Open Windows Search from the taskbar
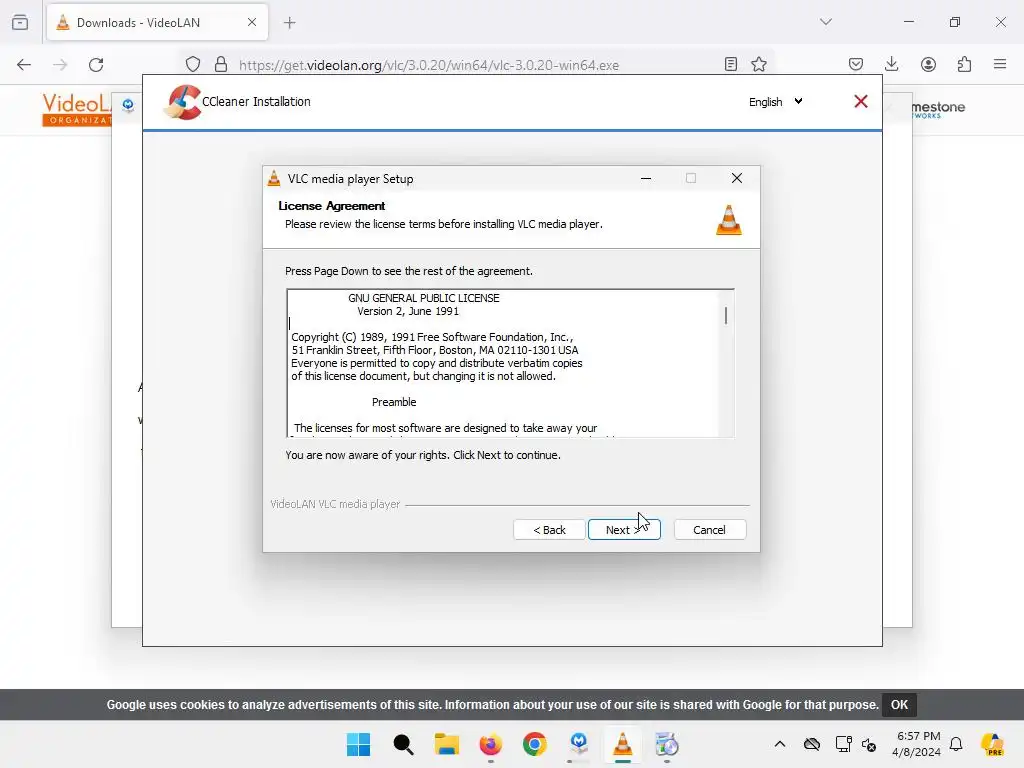The height and width of the screenshot is (768, 1024). (403, 744)
